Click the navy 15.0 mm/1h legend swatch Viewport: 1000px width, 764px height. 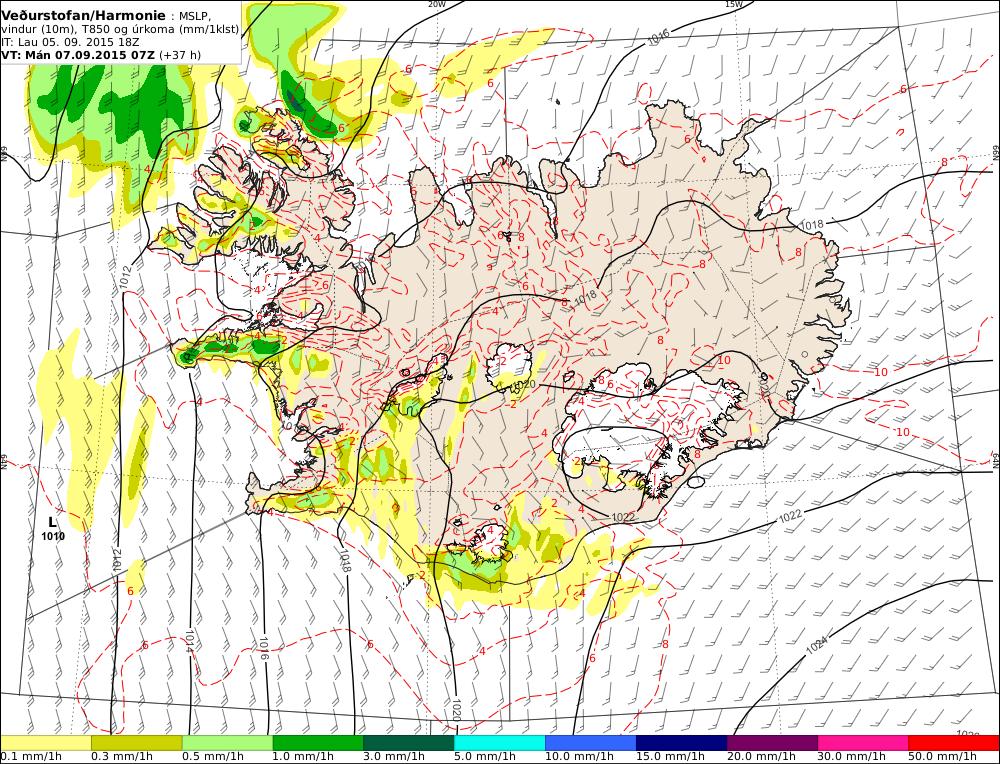pos(681,743)
